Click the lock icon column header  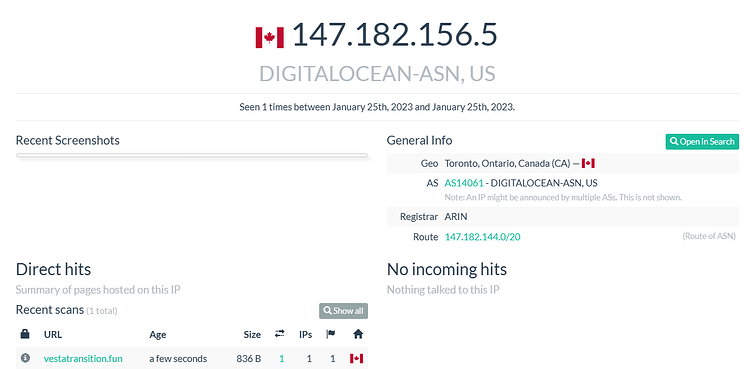coord(25,334)
